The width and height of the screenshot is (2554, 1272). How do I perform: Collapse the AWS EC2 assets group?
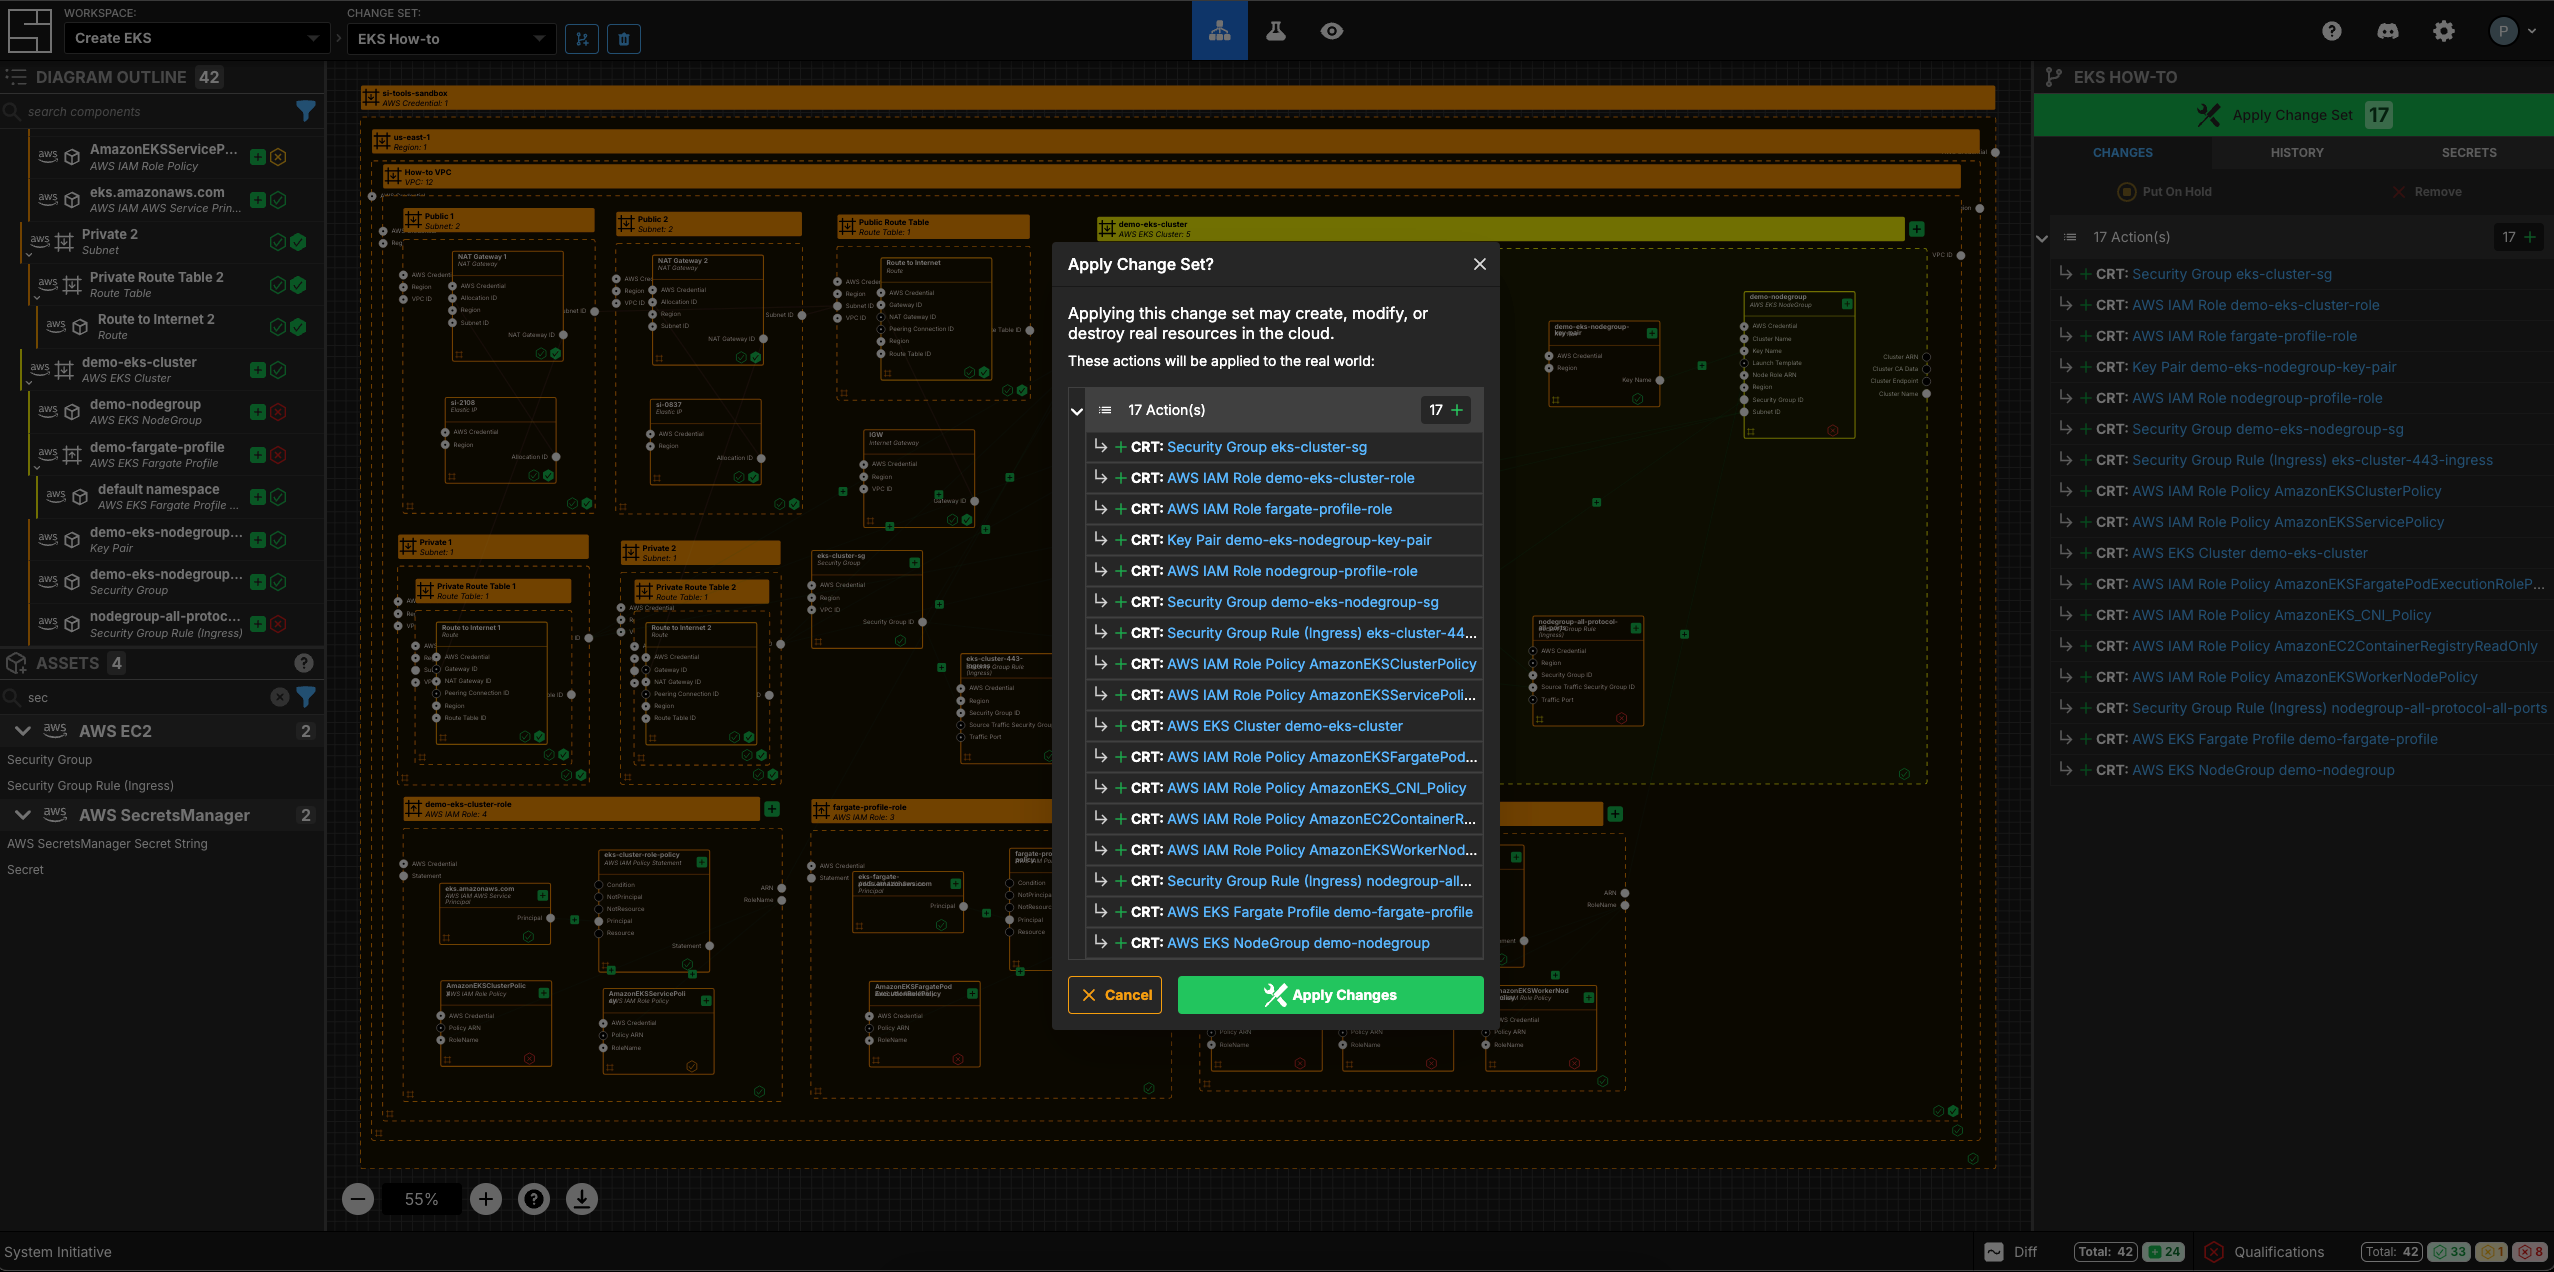click(22, 731)
